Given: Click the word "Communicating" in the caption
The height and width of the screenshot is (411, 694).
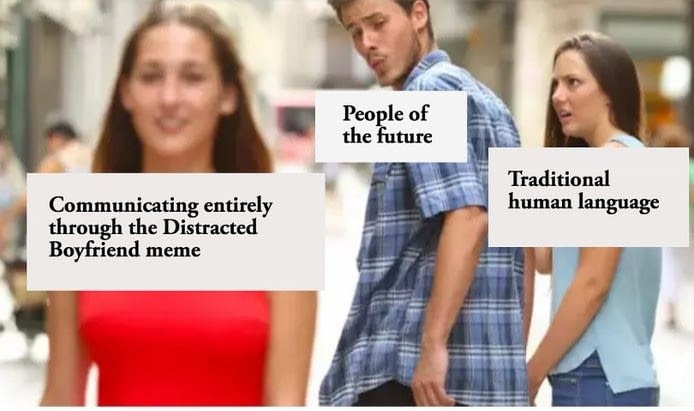Looking at the screenshot, I should pyautogui.click(x=123, y=205).
